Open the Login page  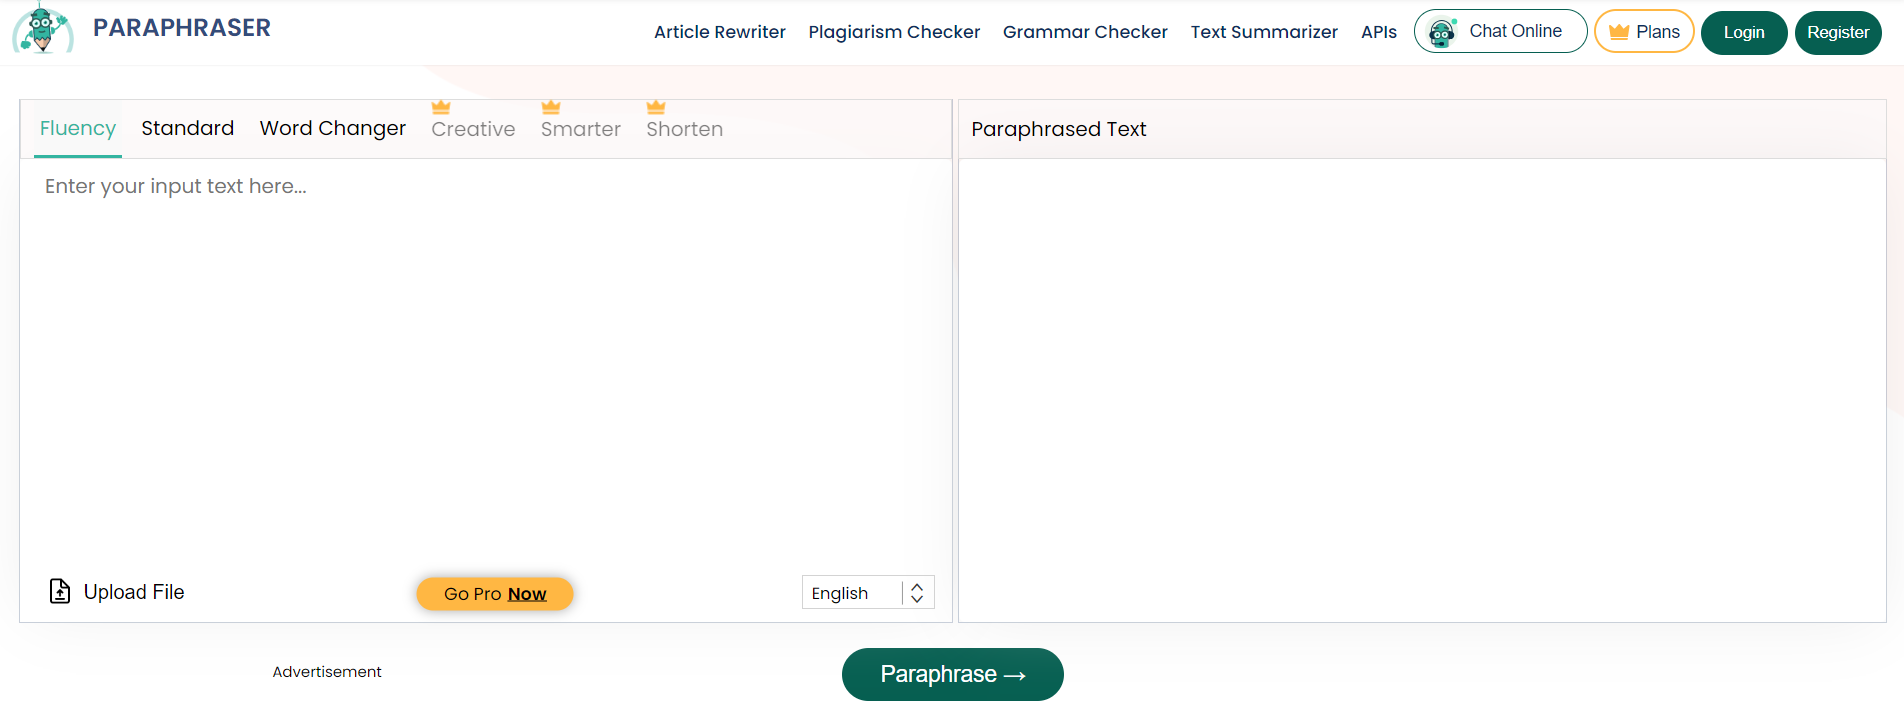tap(1744, 32)
